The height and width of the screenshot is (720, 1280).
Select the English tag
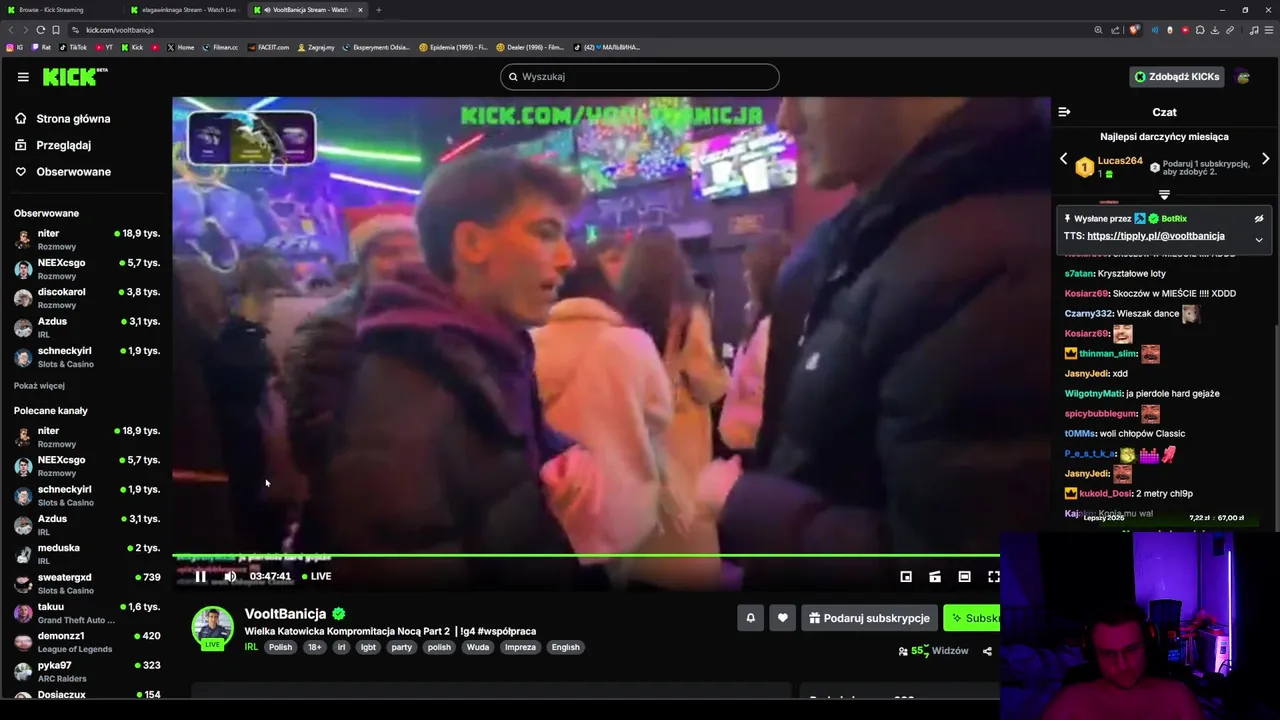pyautogui.click(x=566, y=647)
